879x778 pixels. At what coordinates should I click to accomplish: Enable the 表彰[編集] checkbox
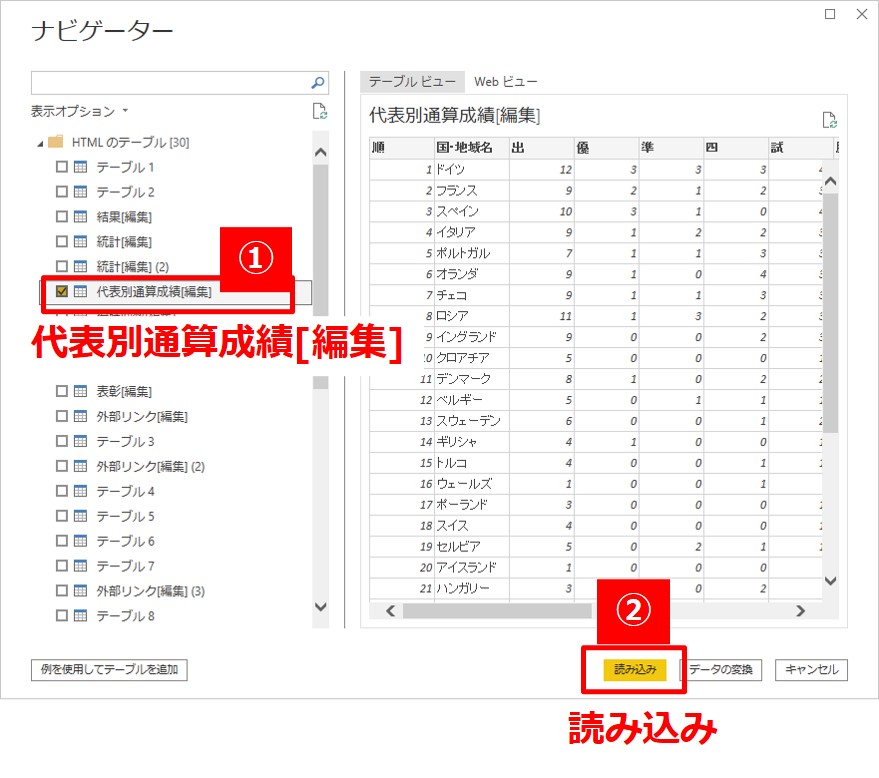pyautogui.click(x=62, y=391)
